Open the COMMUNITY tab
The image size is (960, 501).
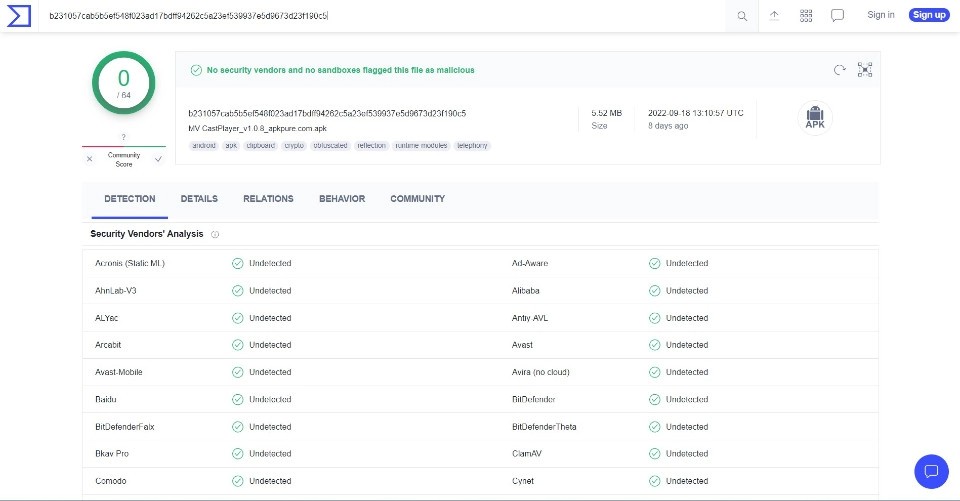pyautogui.click(x=418, y=199)
